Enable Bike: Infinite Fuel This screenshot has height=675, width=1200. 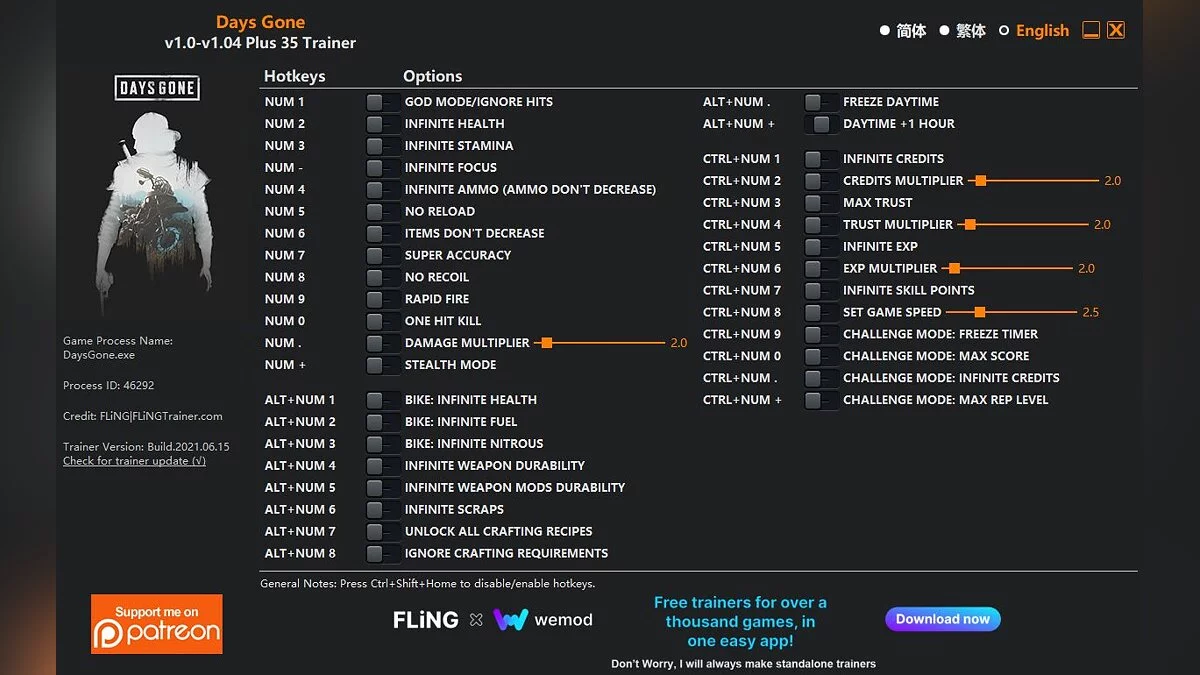[381, 422]
